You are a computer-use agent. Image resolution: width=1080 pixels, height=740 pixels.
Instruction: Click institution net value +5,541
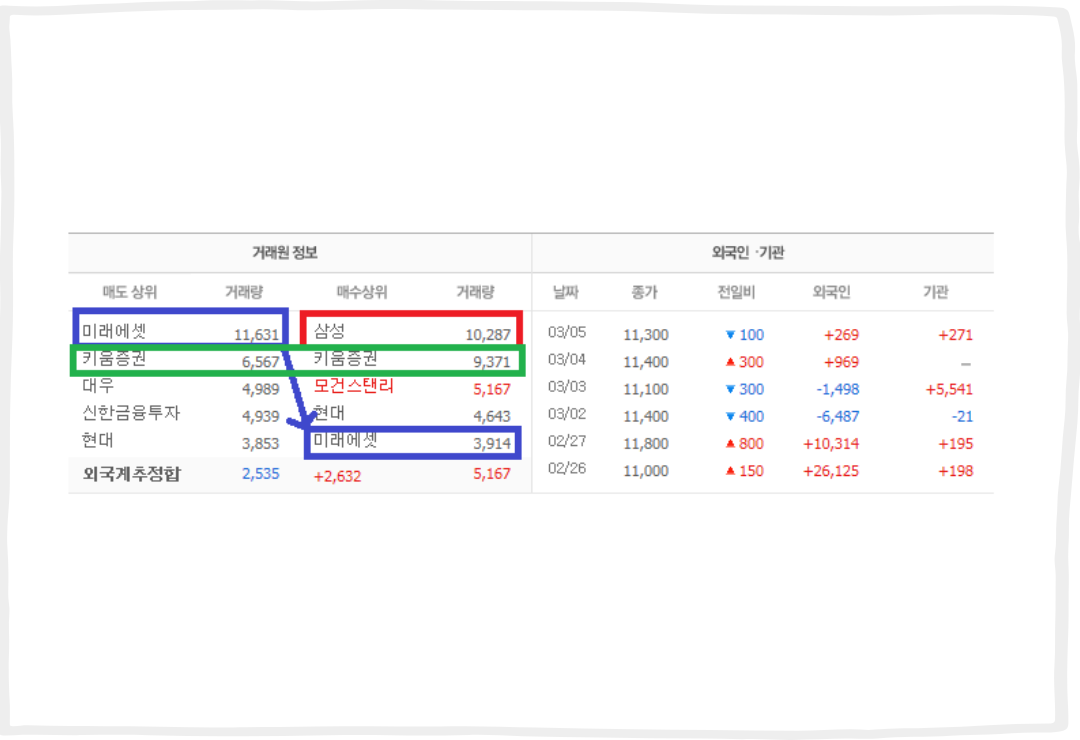pyautogui.click(x=949, y=389)
